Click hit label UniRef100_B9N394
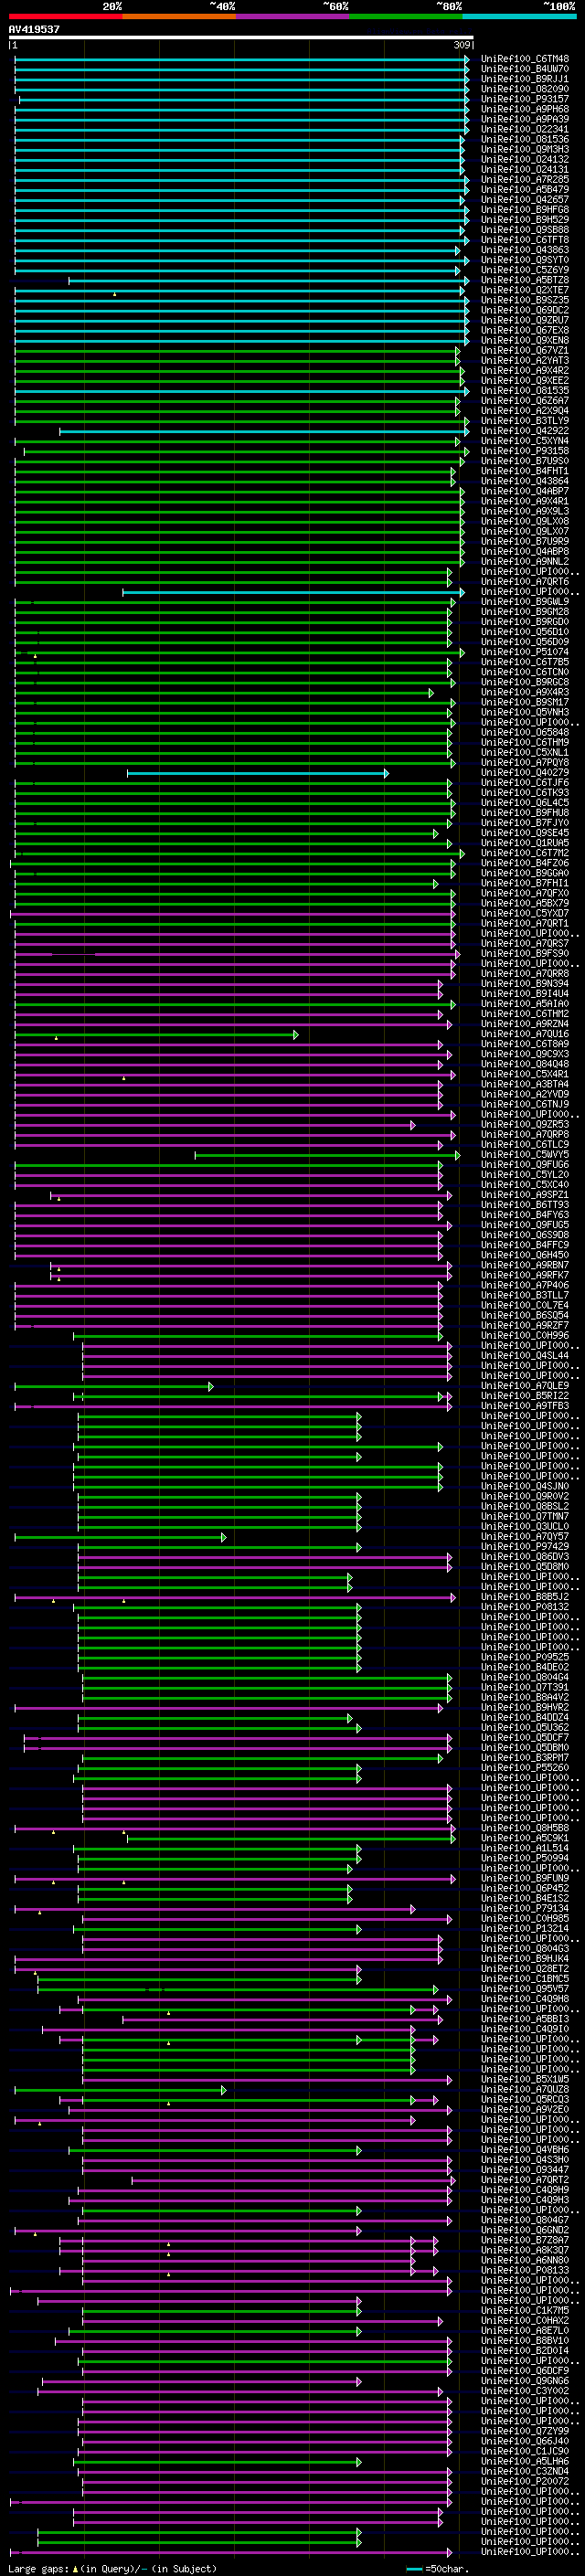 pyautogui.click(x=525, y=984)
